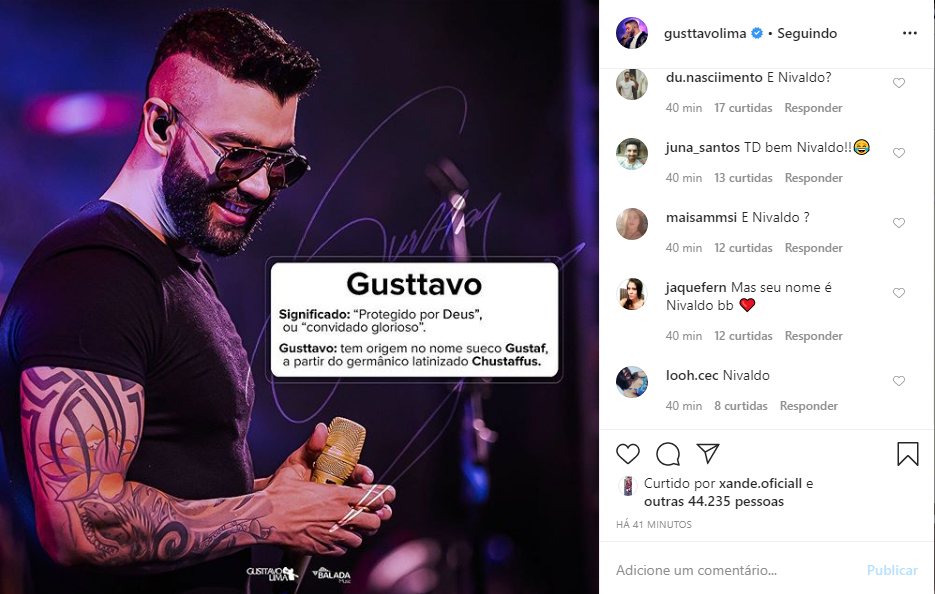Click the Publicar button
The height and width of the screenshot is (594, 935).
(x=892, y=570)
